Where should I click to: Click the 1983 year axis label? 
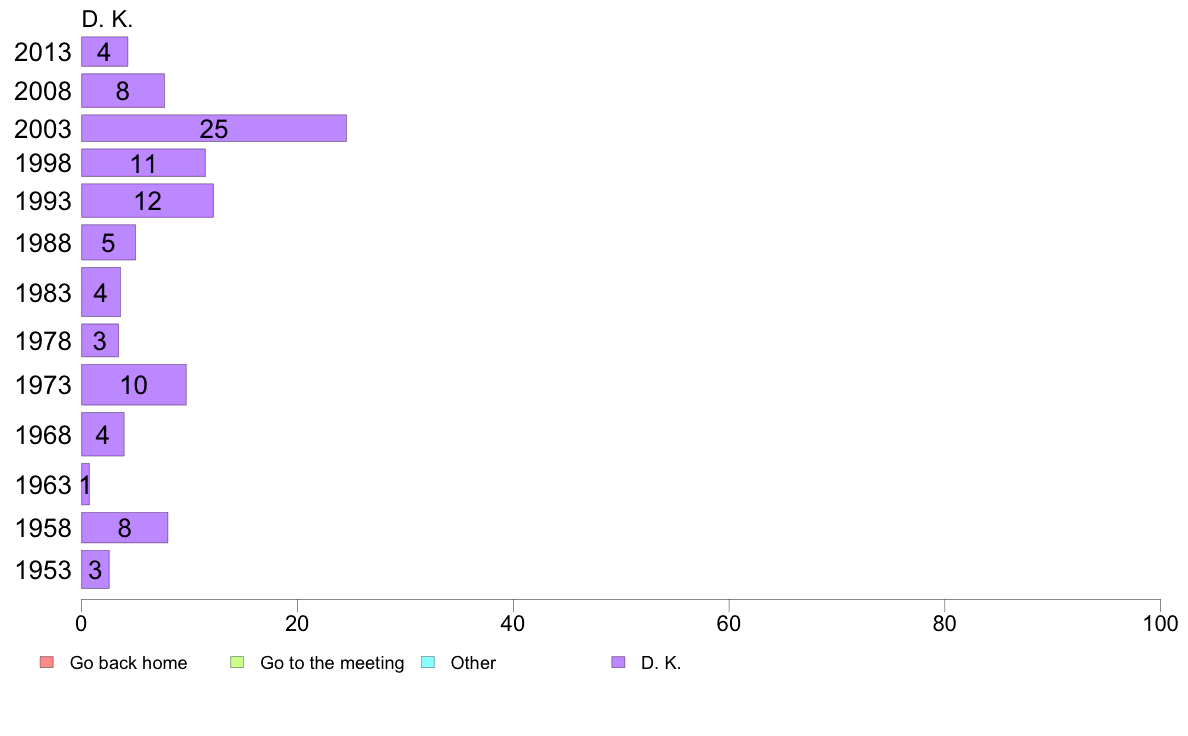43,293
